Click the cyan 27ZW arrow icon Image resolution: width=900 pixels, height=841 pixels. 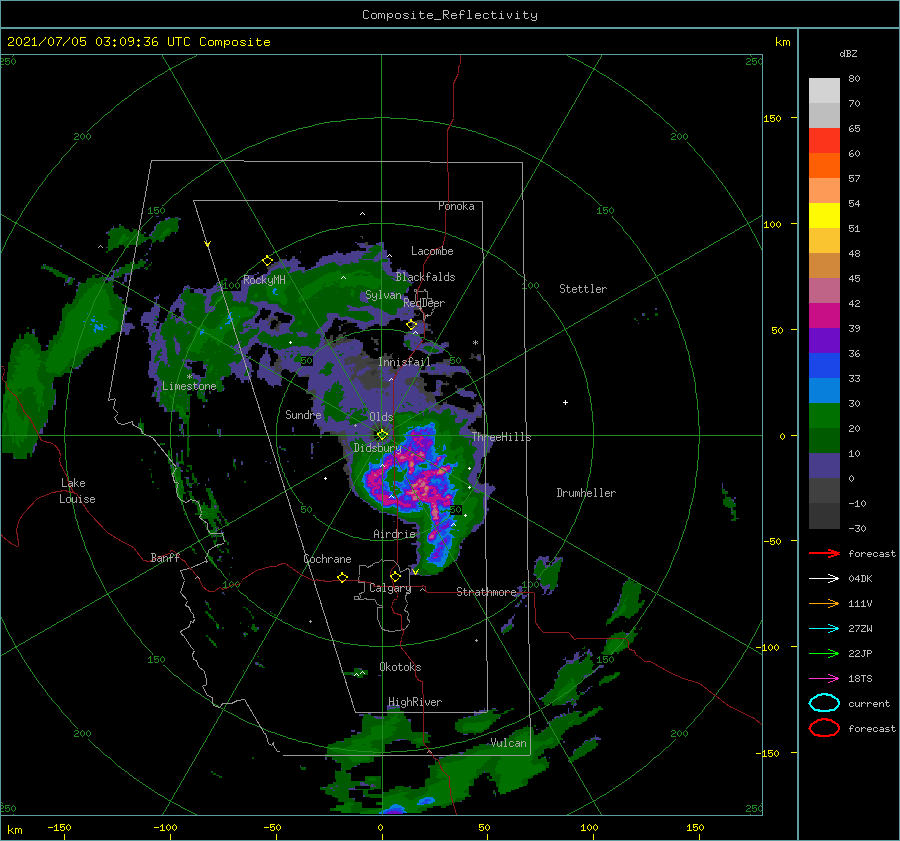click(824, 629)
